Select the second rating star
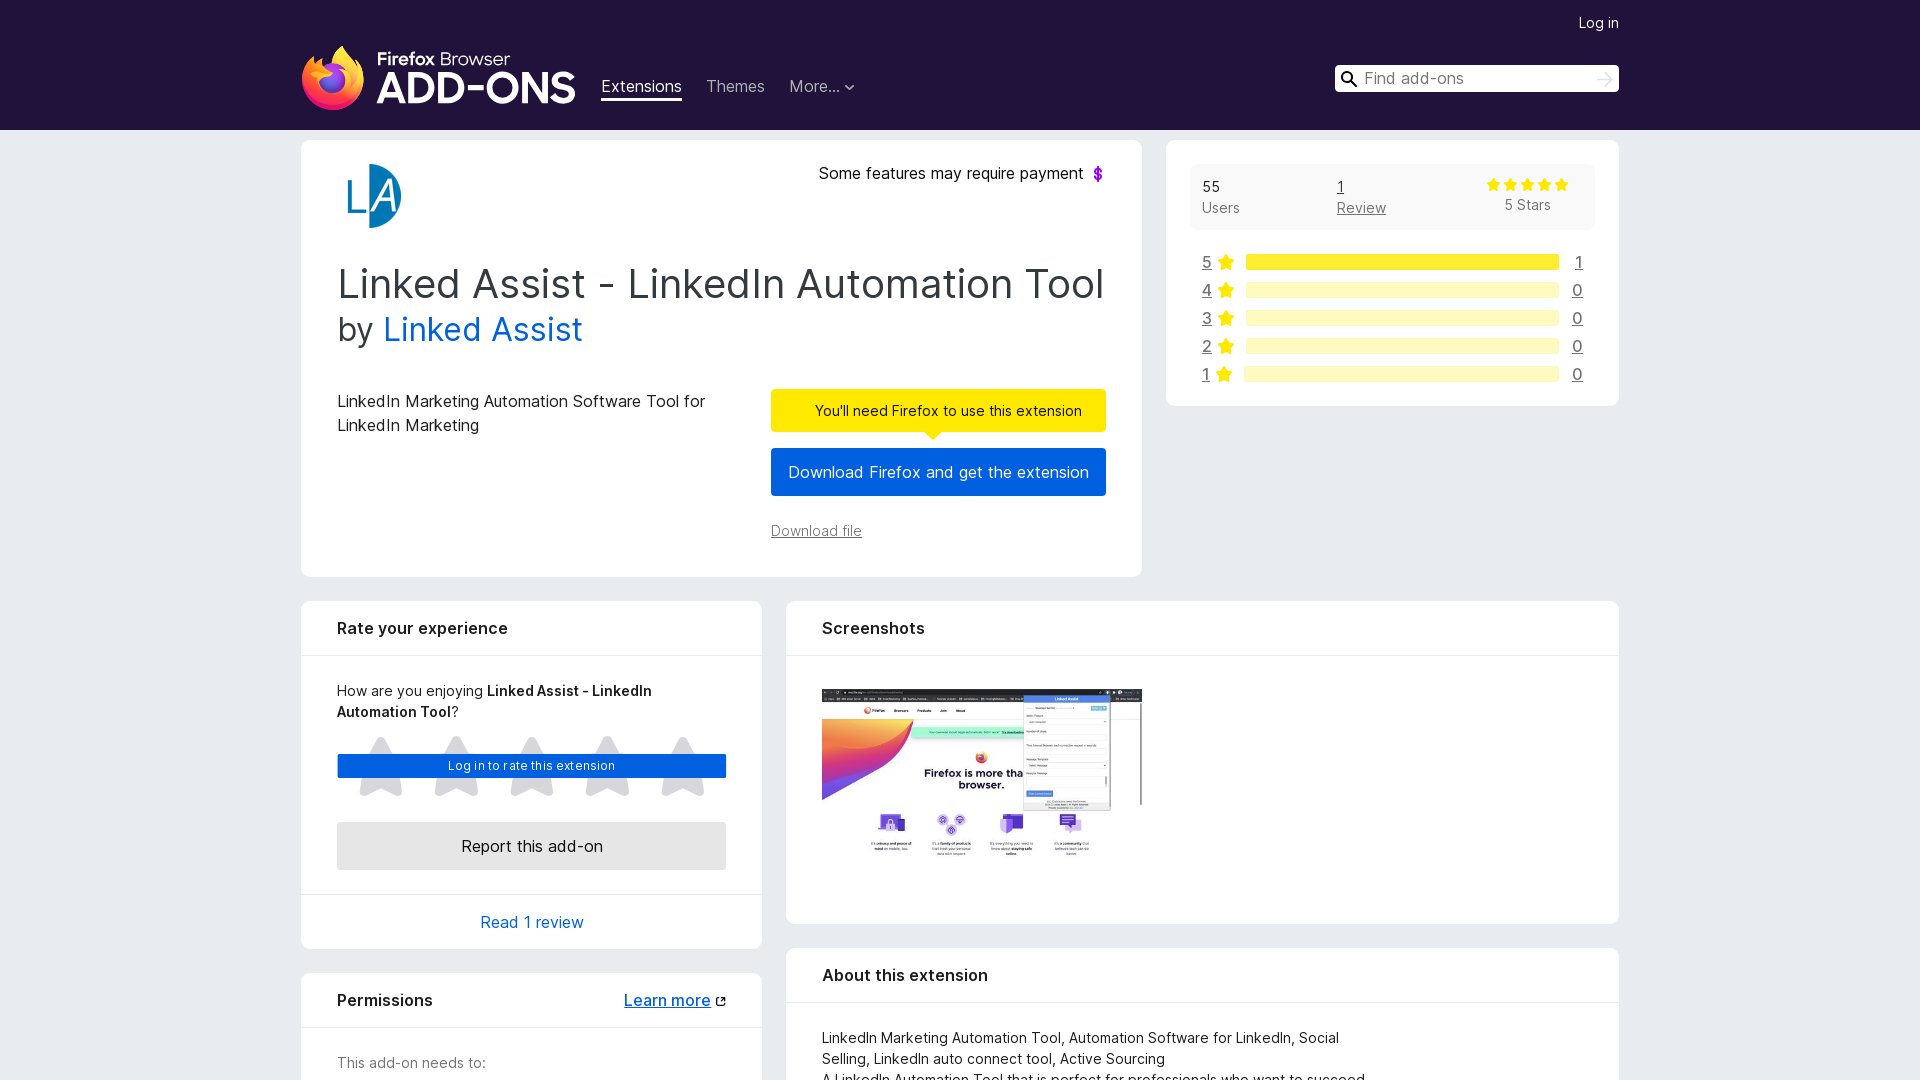 click(x=456, y=766)
